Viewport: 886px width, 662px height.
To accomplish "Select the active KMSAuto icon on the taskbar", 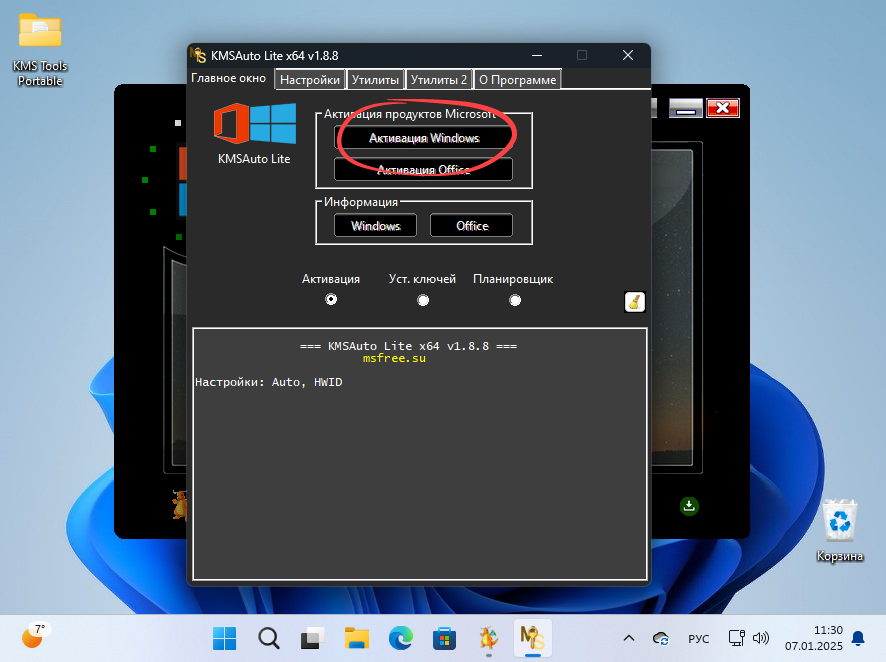I will click(531, 638).
